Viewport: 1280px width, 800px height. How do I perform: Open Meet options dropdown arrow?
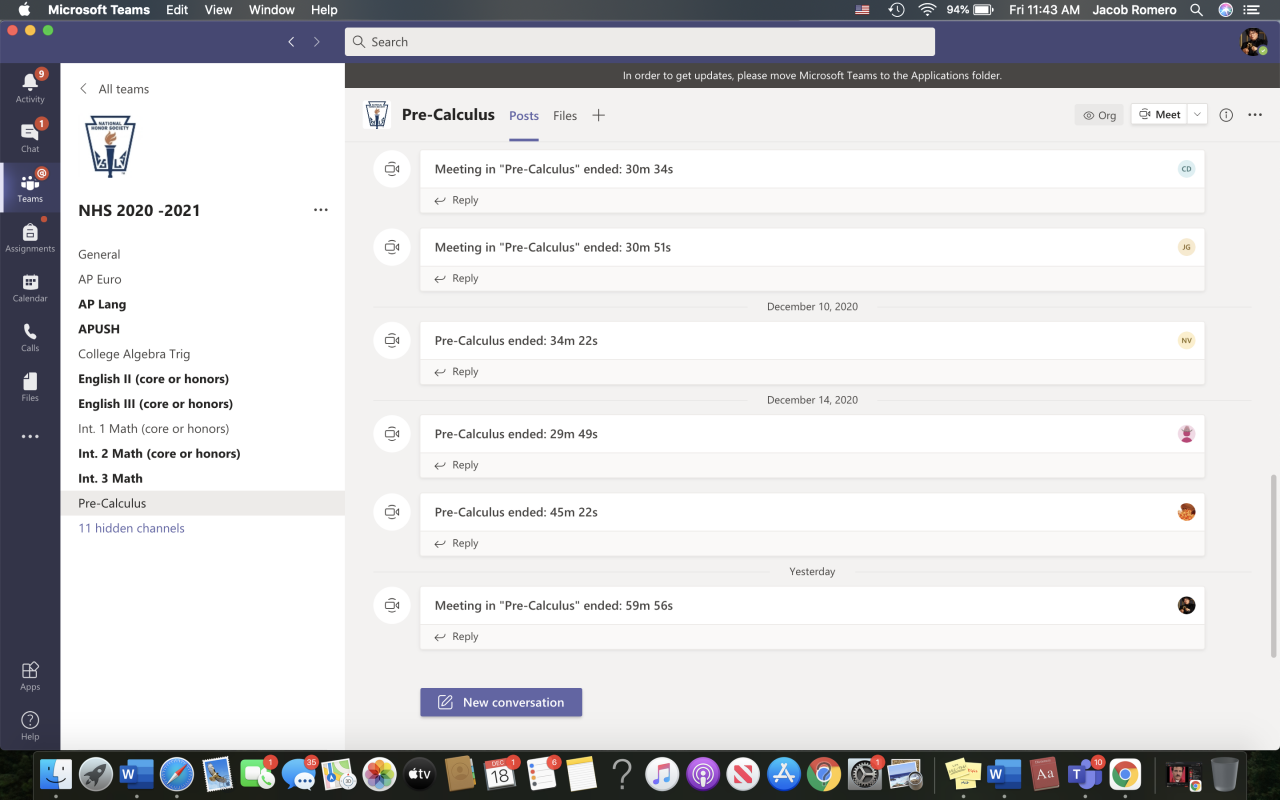click(1198, 115)
